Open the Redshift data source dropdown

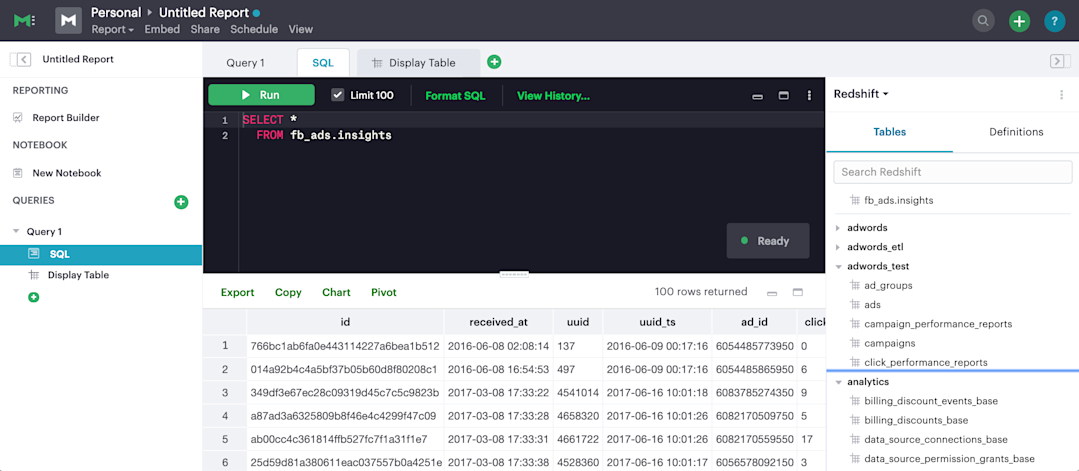coord(861,94)
